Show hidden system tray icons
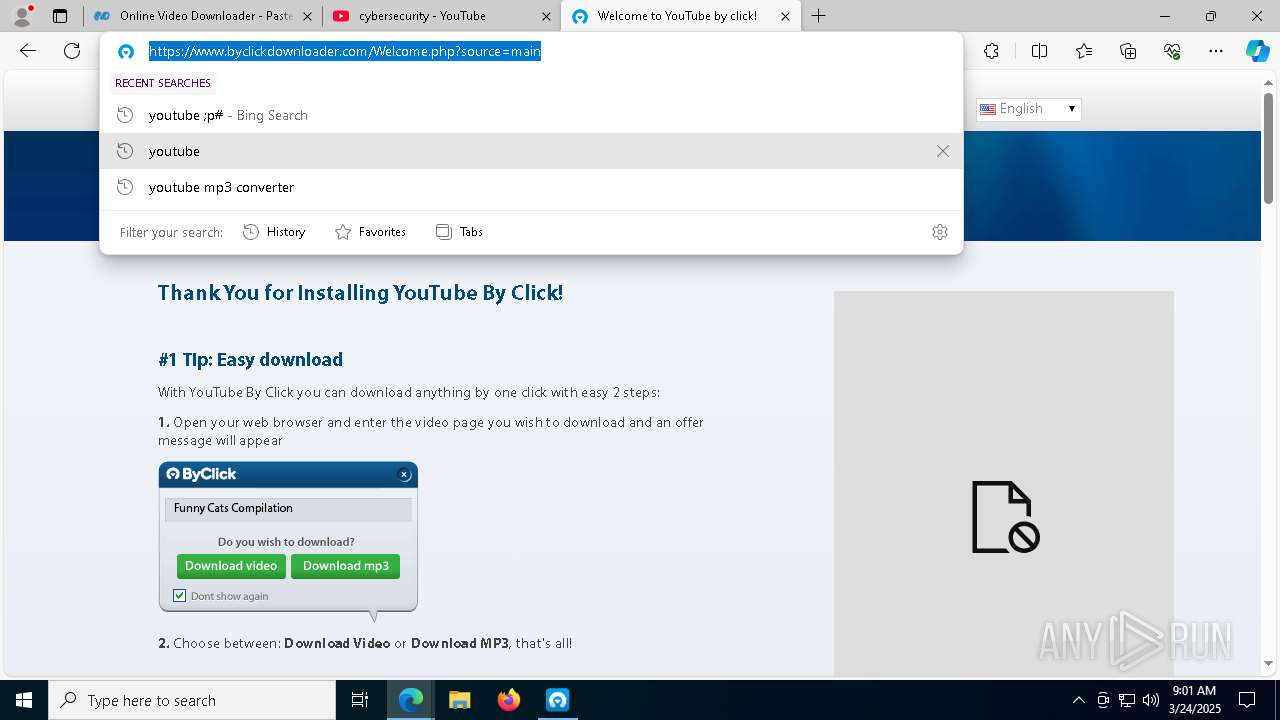The image size is (1280, 720). tap(1078, 700)
